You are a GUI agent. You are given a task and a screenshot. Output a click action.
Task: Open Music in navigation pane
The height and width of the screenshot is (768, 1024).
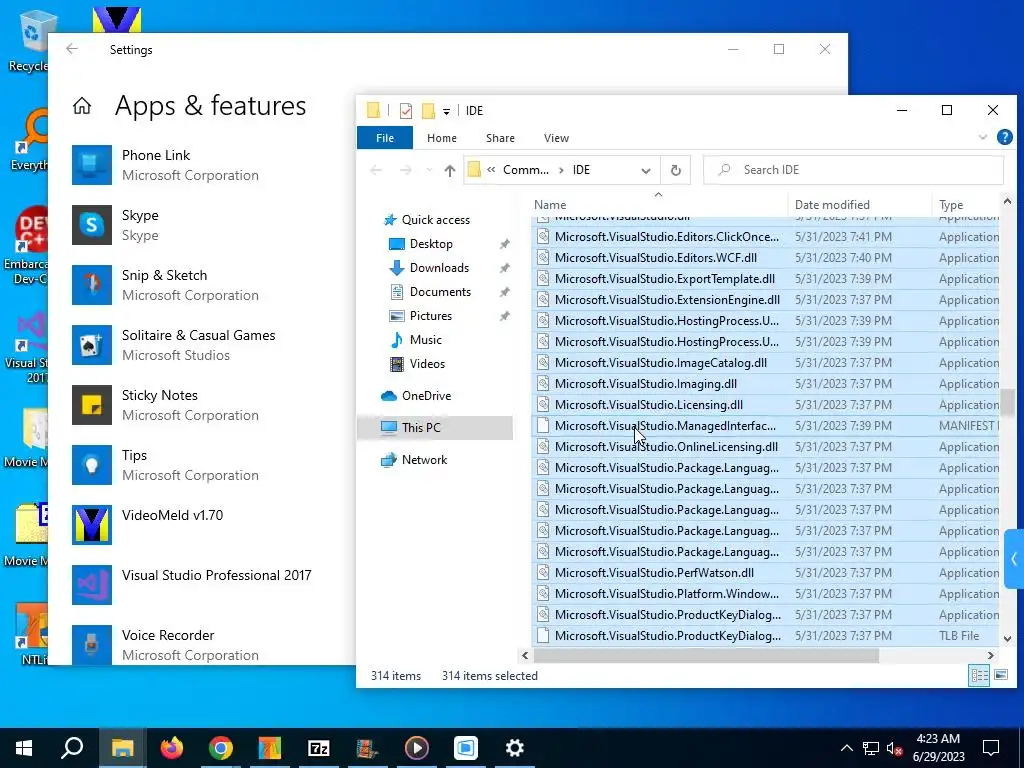click(425, 340)
